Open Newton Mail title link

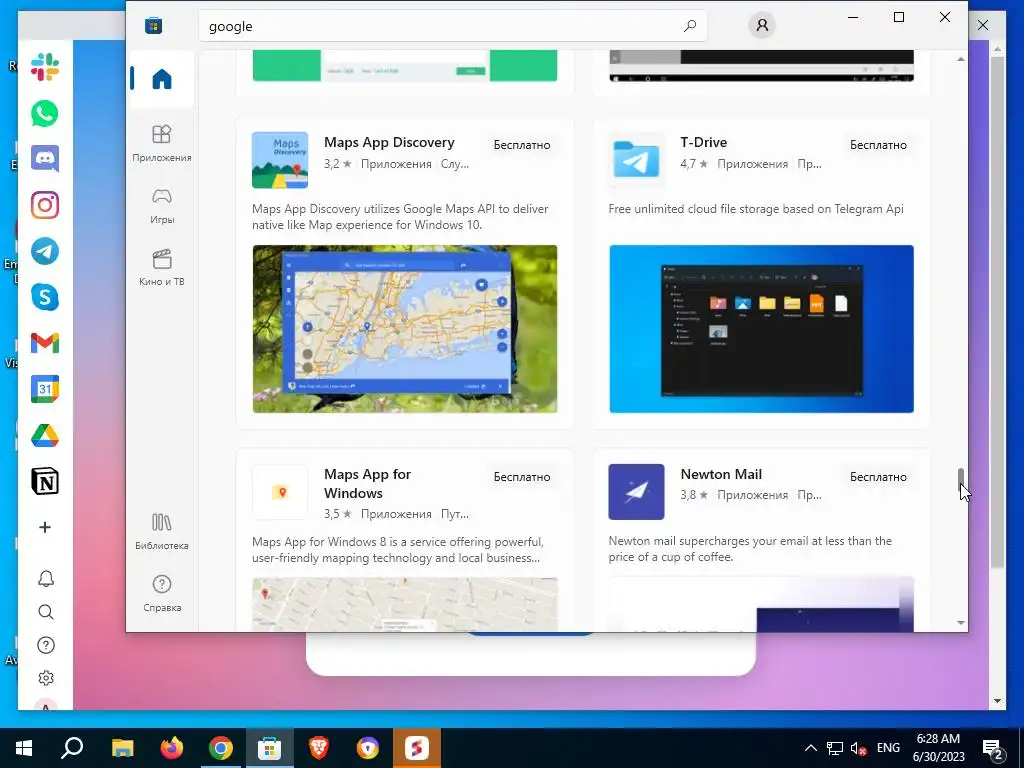coord(721,474)
